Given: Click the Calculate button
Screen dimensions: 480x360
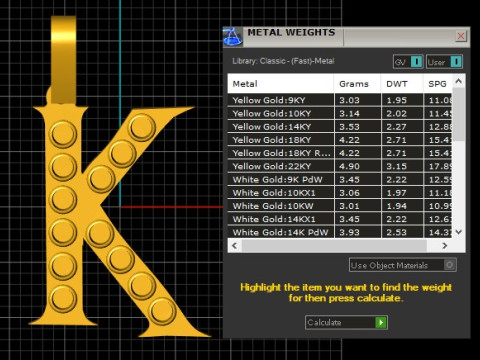Looking at the screenshot, I should coord(346,322).
